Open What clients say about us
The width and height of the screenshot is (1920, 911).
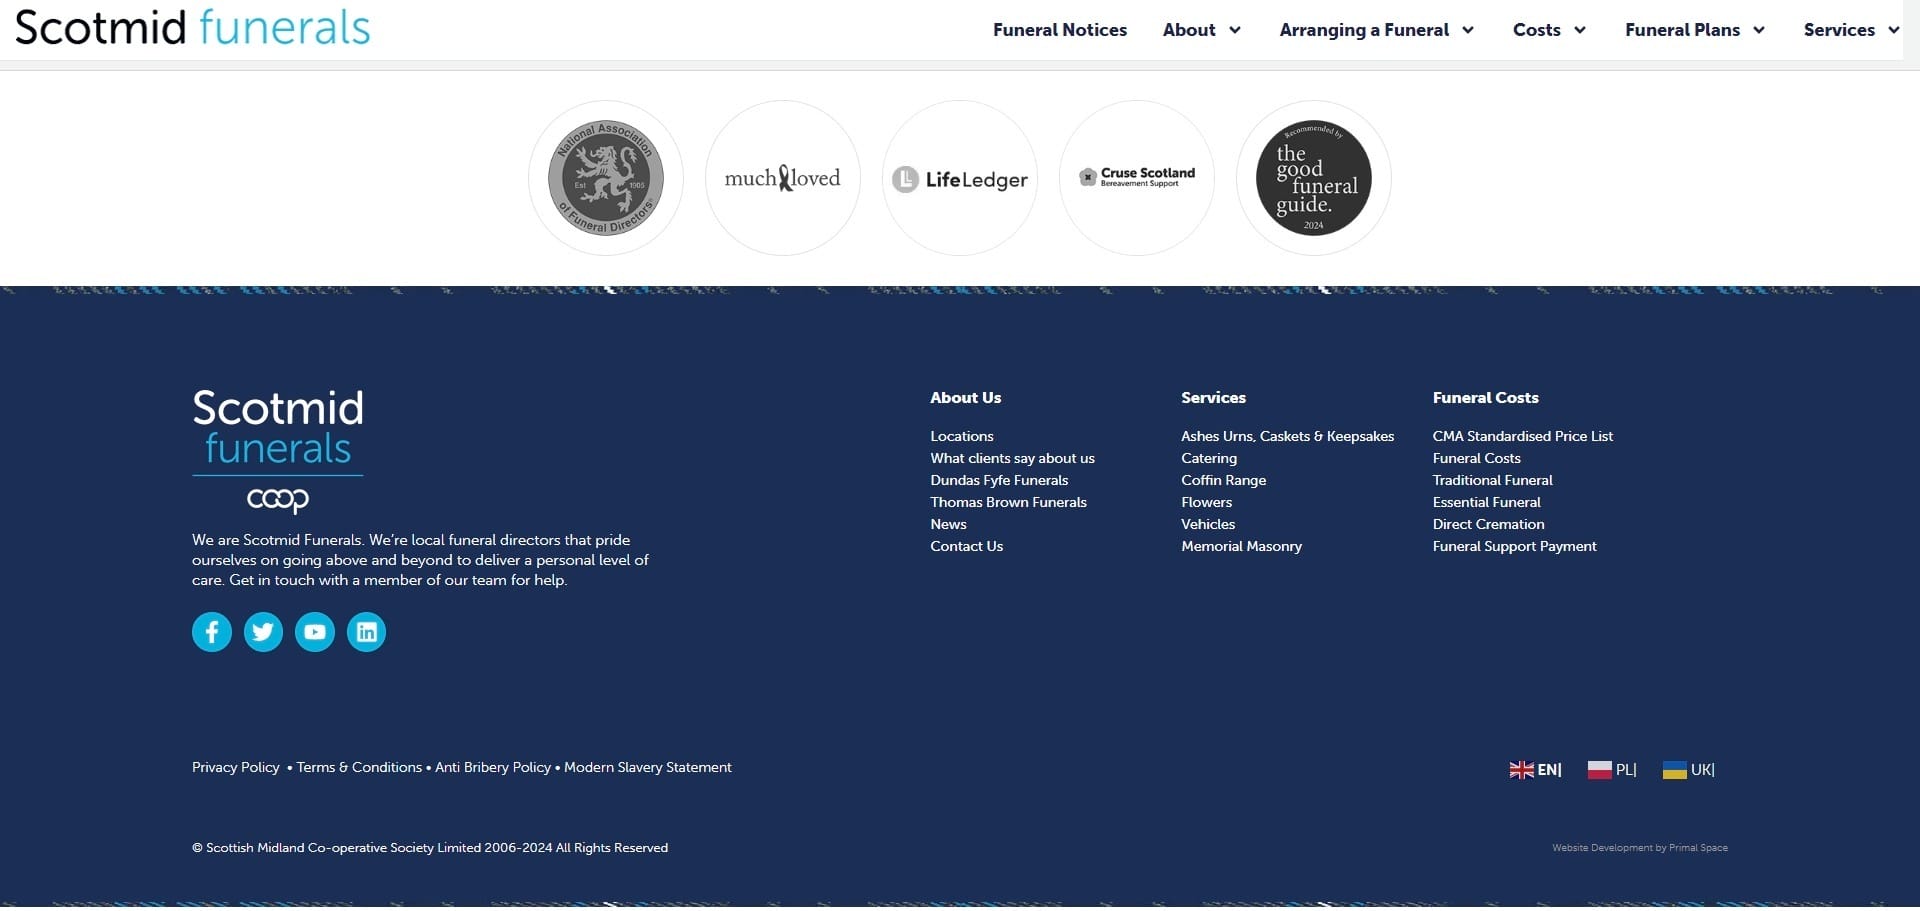coord(1012,458)
